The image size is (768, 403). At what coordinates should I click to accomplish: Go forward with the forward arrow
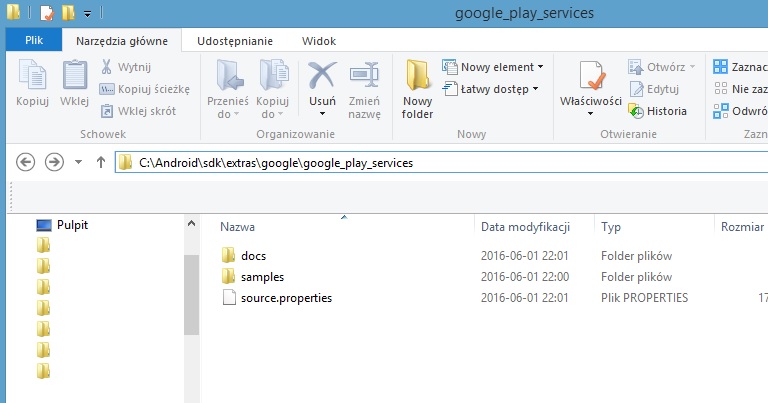[54, 162]
